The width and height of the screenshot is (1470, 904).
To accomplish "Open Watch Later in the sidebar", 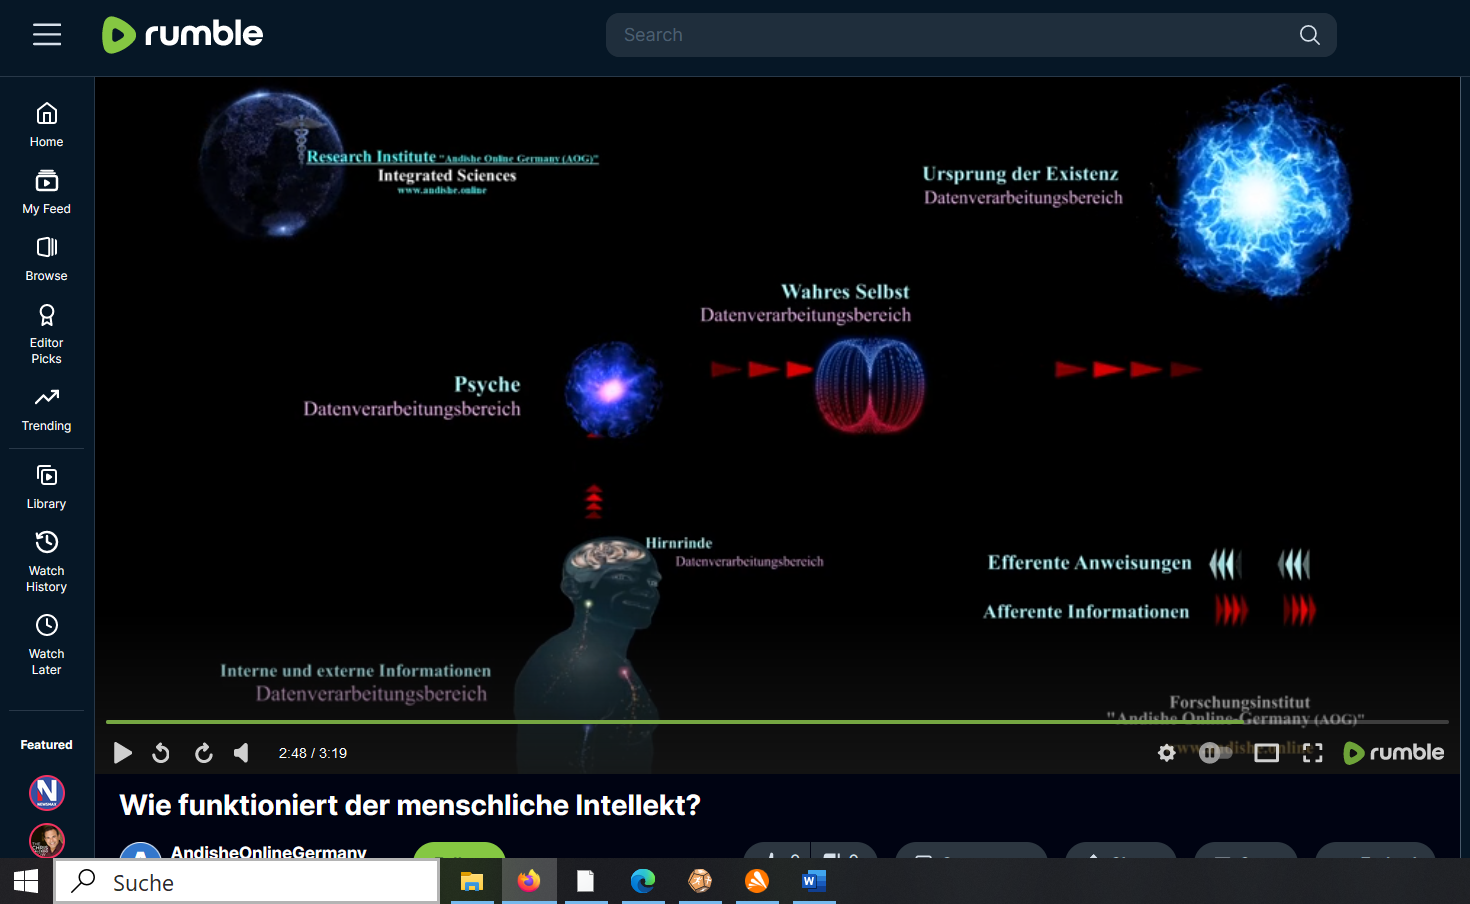I will point(46,645).
